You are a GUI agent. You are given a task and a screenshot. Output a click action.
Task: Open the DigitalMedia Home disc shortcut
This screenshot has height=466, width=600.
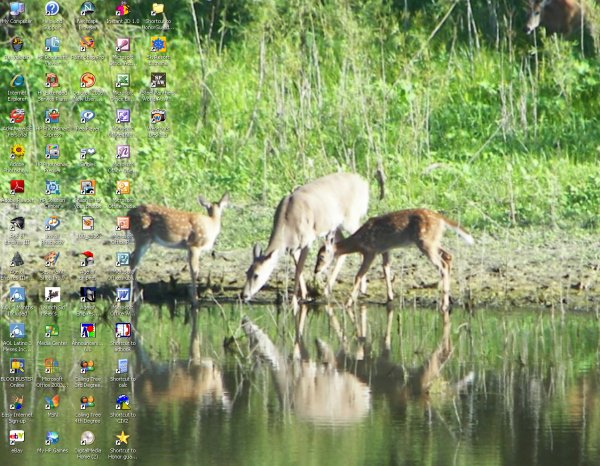(87, 438)
